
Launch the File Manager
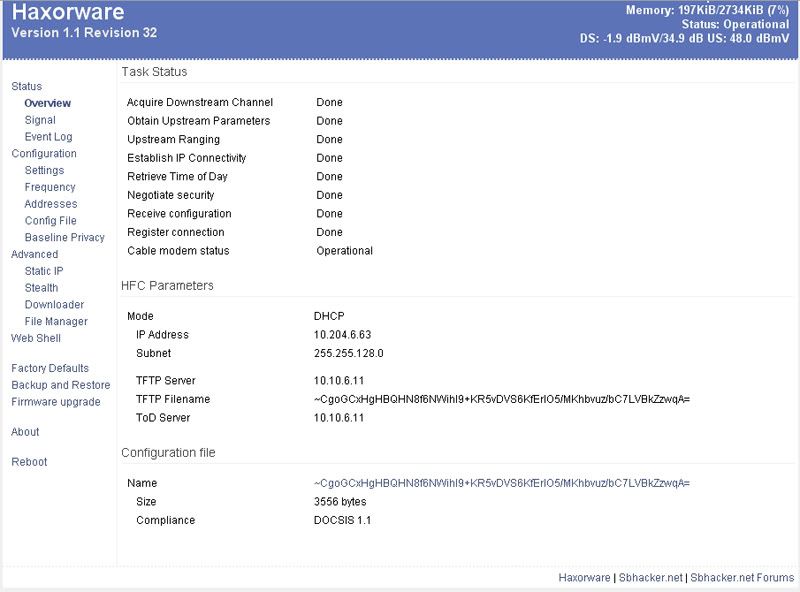[x=56, y=322]
